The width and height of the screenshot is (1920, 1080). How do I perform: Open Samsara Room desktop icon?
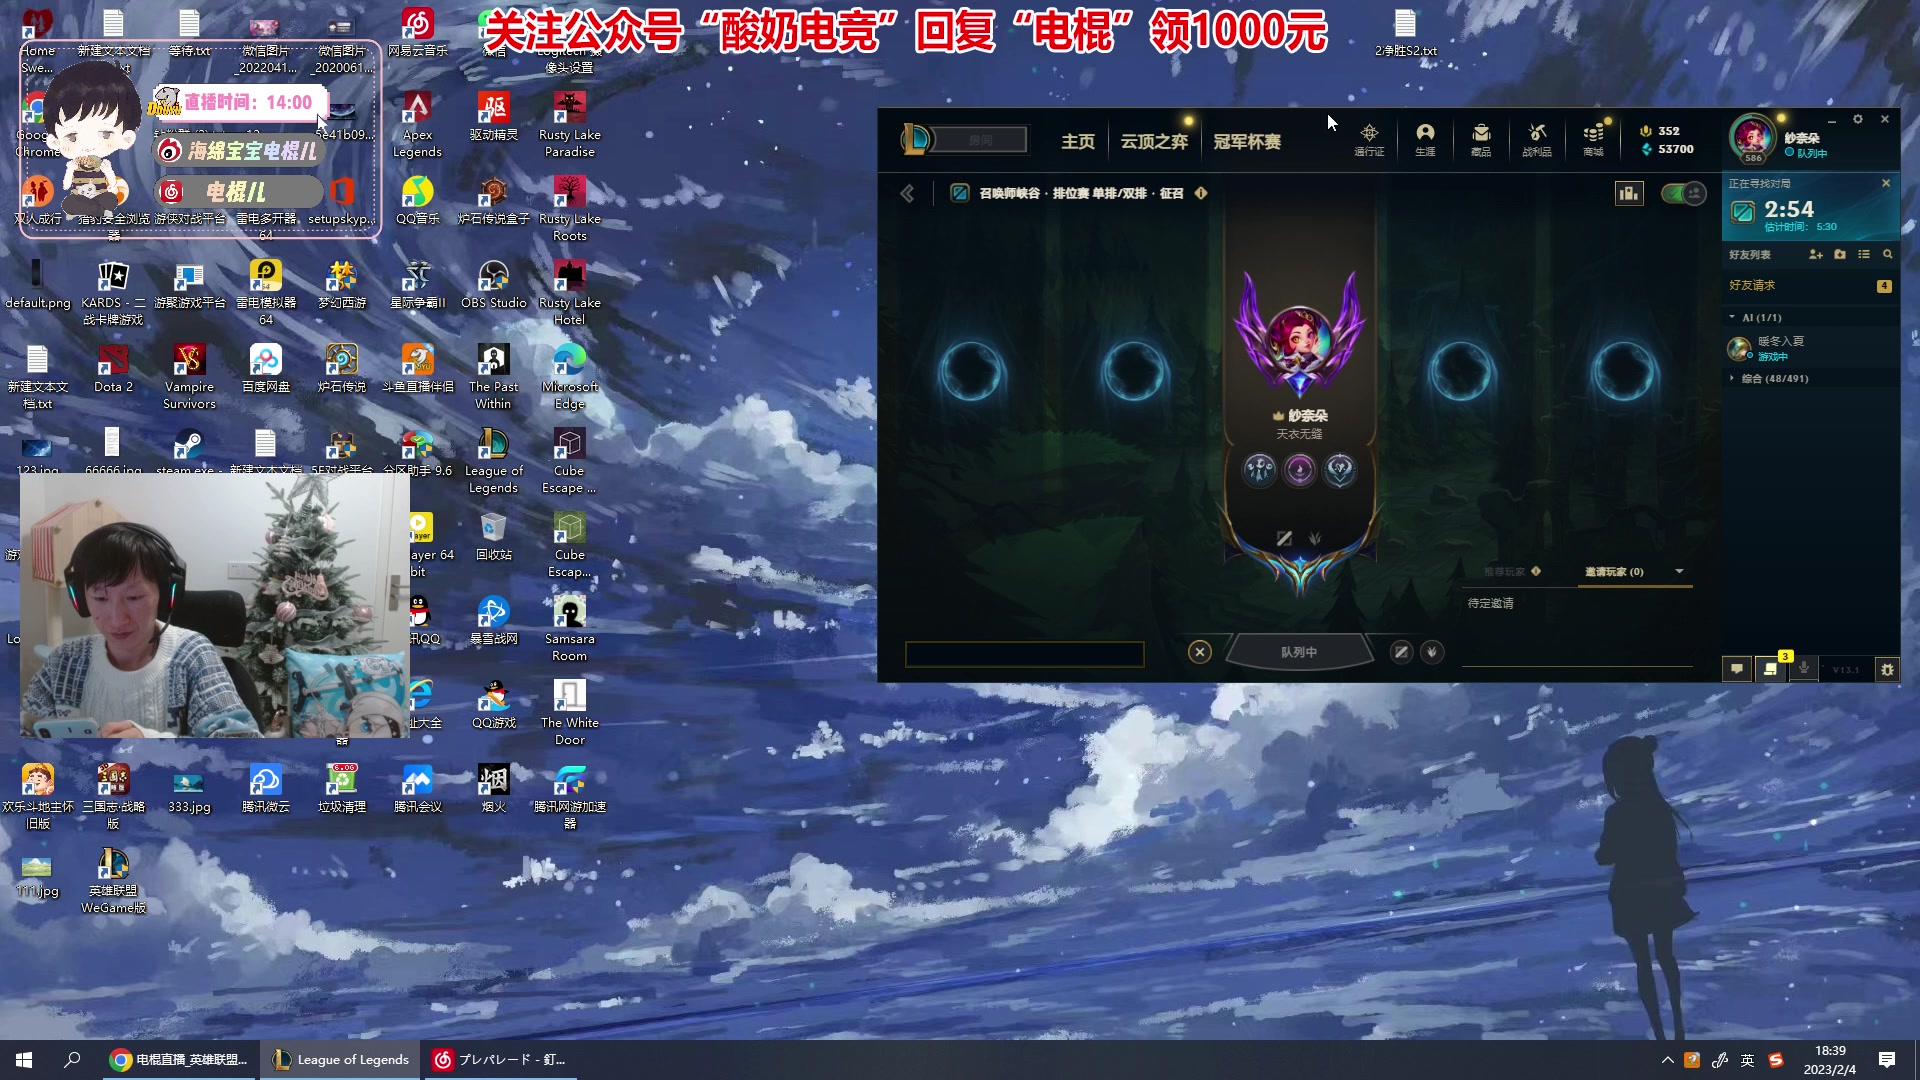tap(569, 628)
